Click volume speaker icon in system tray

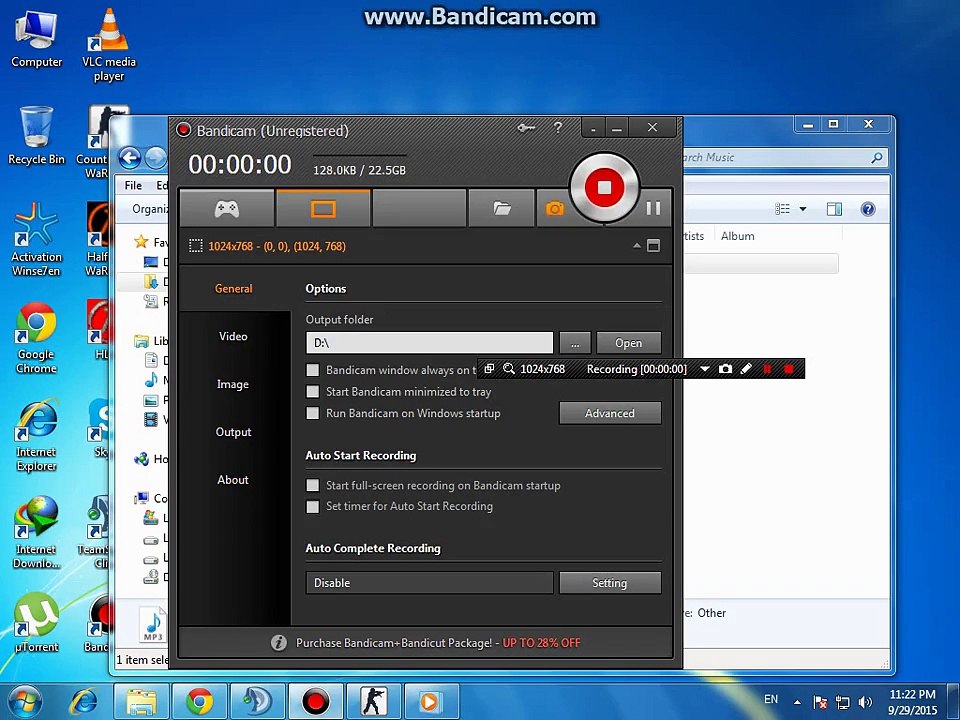click(x=864, y=702)
